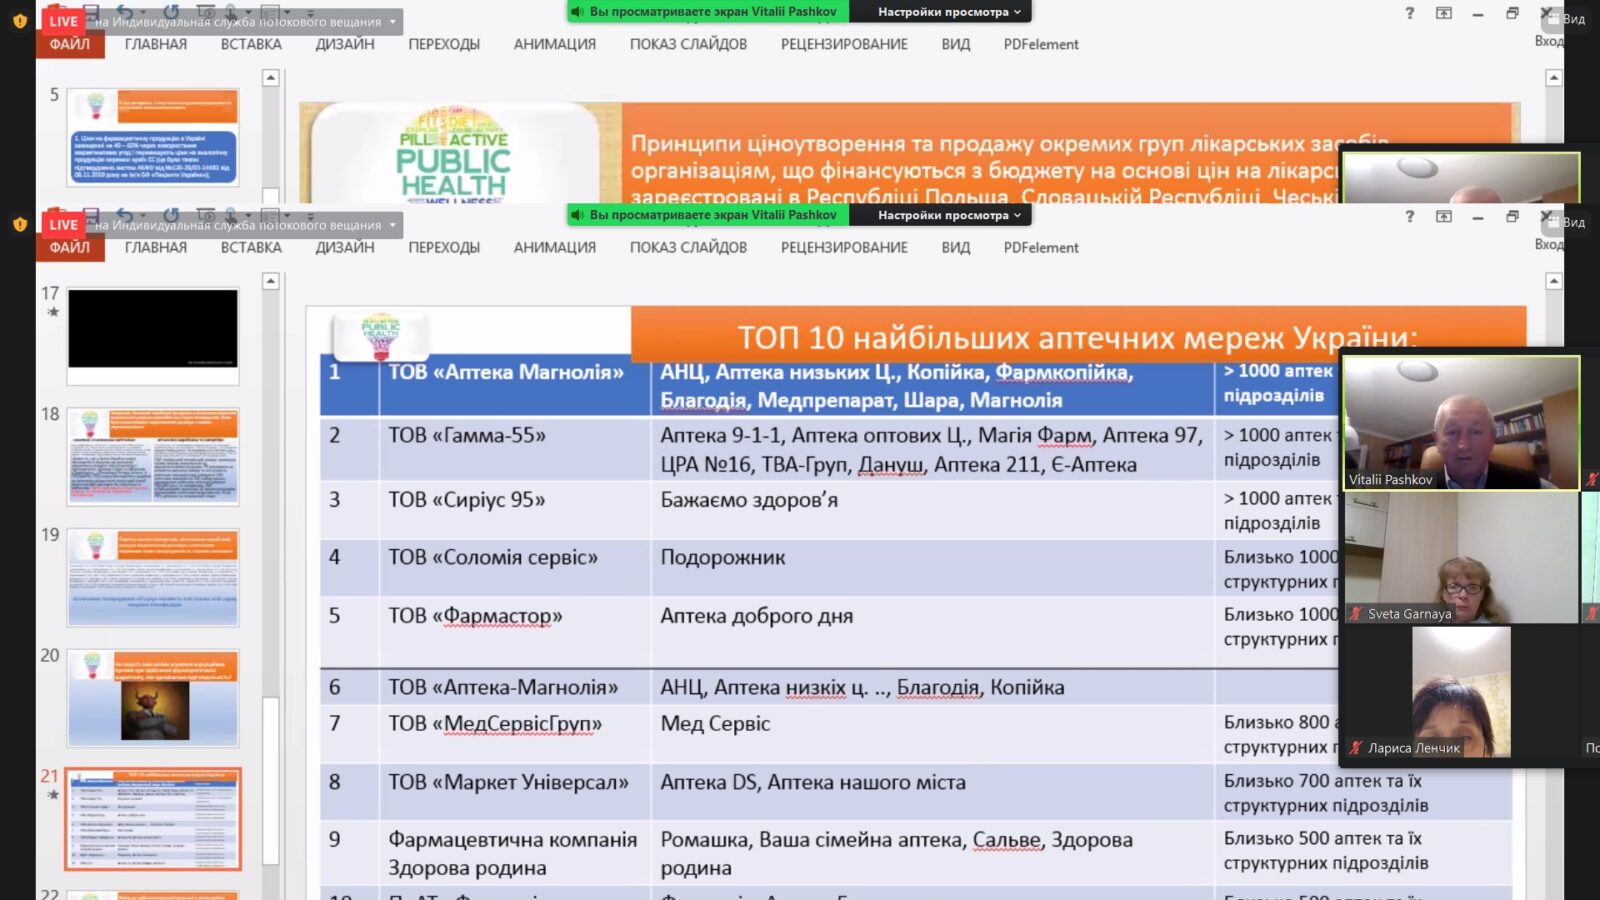Select slide 19 thumbnail

[x=153, y=577]
